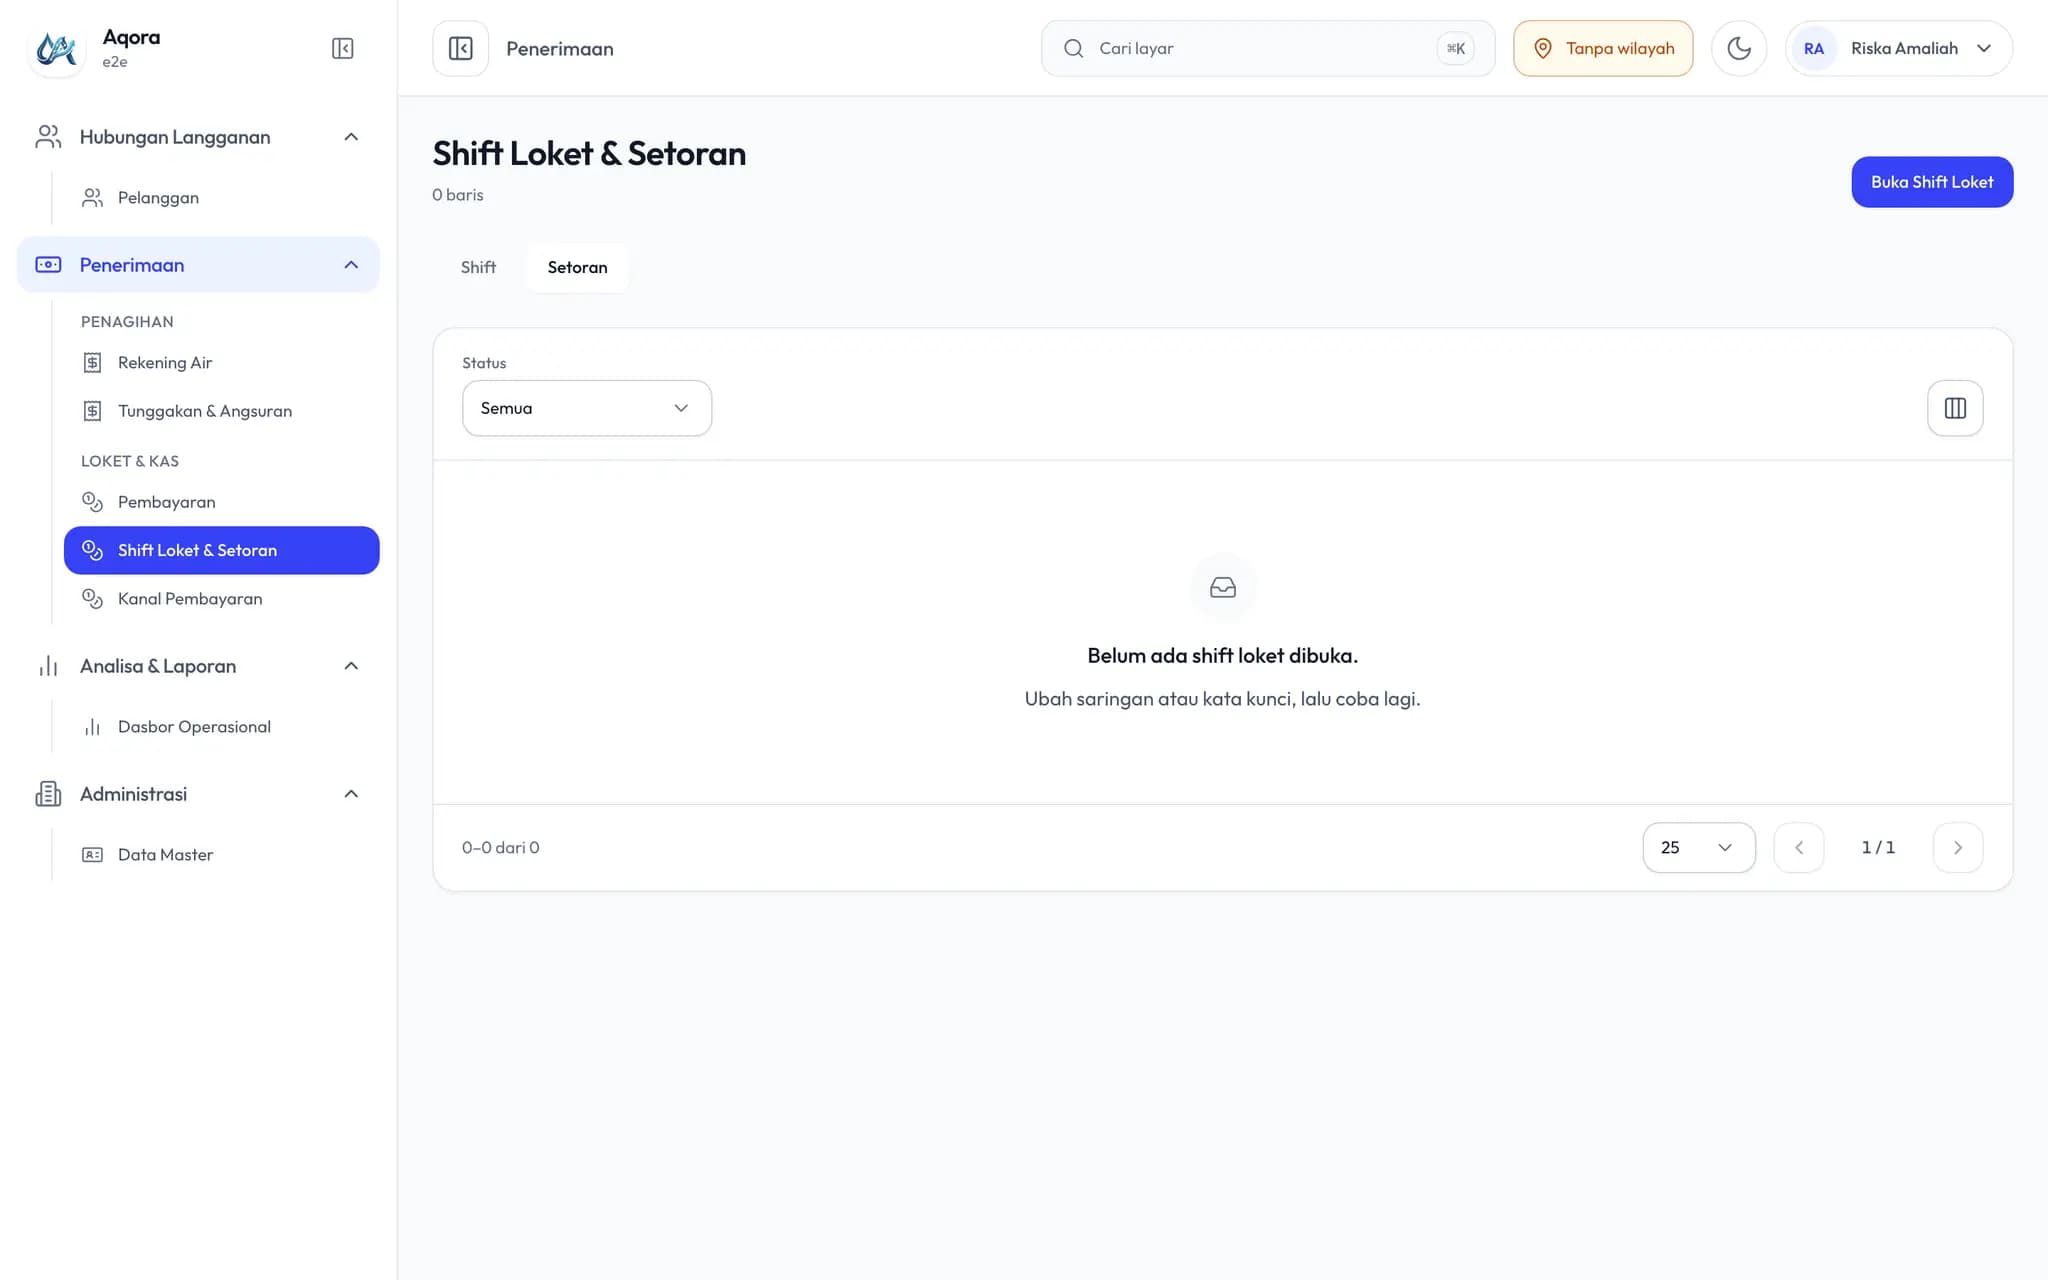Image resolution: width=2048 pixels, height=1280 pixels.
Task: Click the '1 / 1' page indicator
Action: pyautogui.click(x=1878, y=847)
